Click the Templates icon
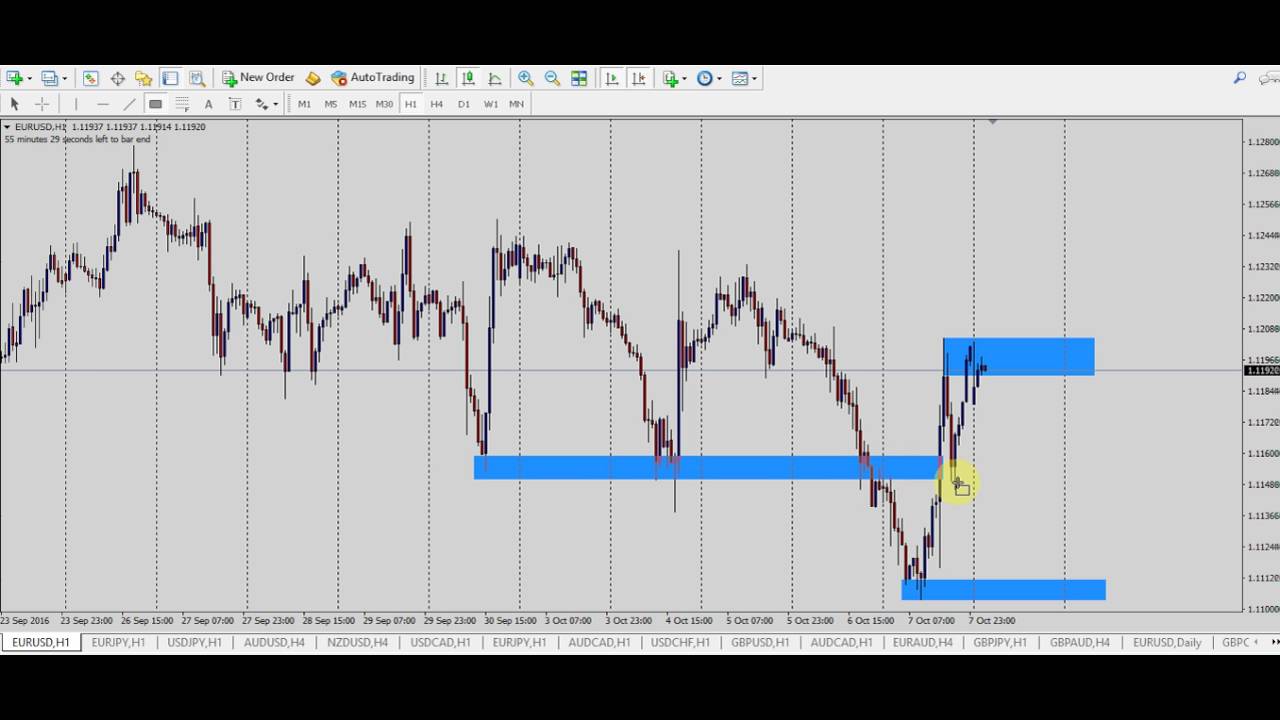 pos(740,78)
